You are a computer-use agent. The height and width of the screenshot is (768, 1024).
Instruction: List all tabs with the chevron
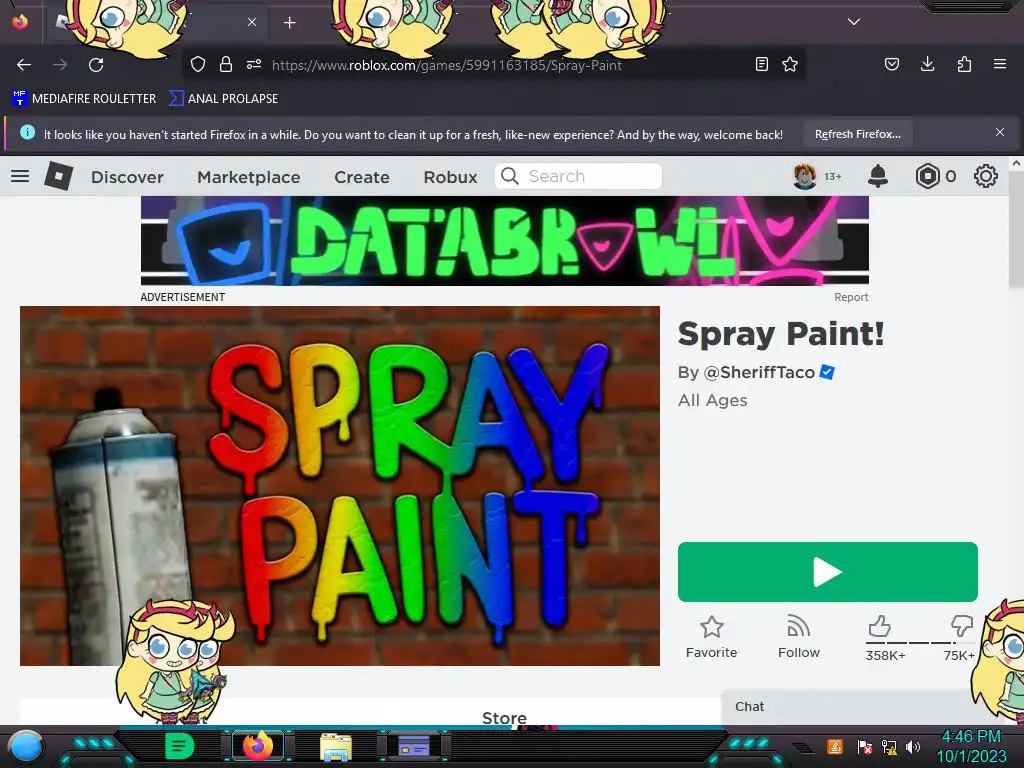pyautogui.click(x=854, y=22)
